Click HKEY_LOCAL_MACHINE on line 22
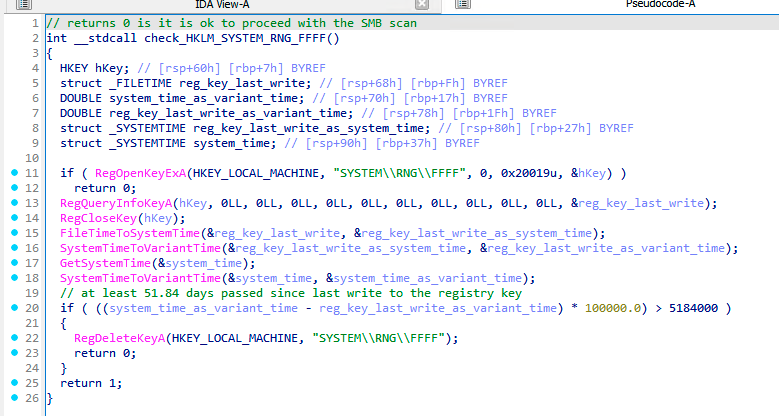 234,338
